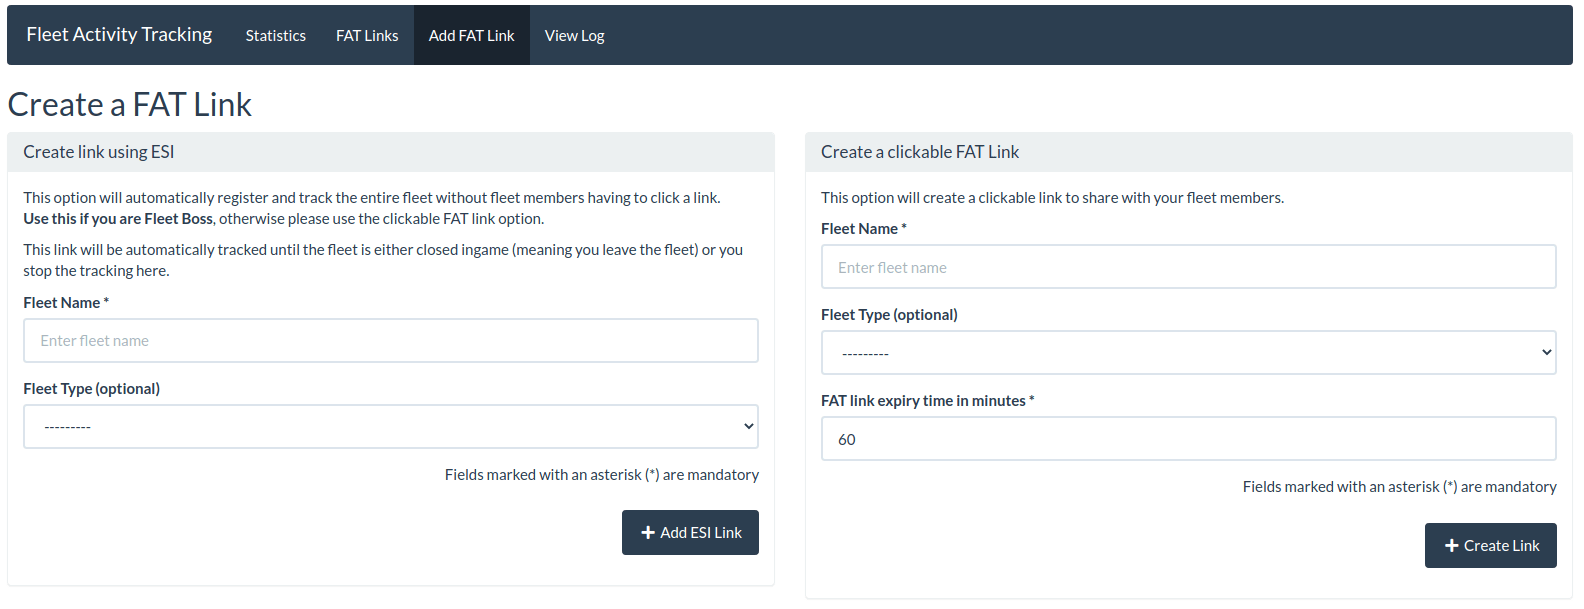Screen dimensions: 1584x609
Task: Click the expiry time field showing 60
Action: pos(1189,439)
